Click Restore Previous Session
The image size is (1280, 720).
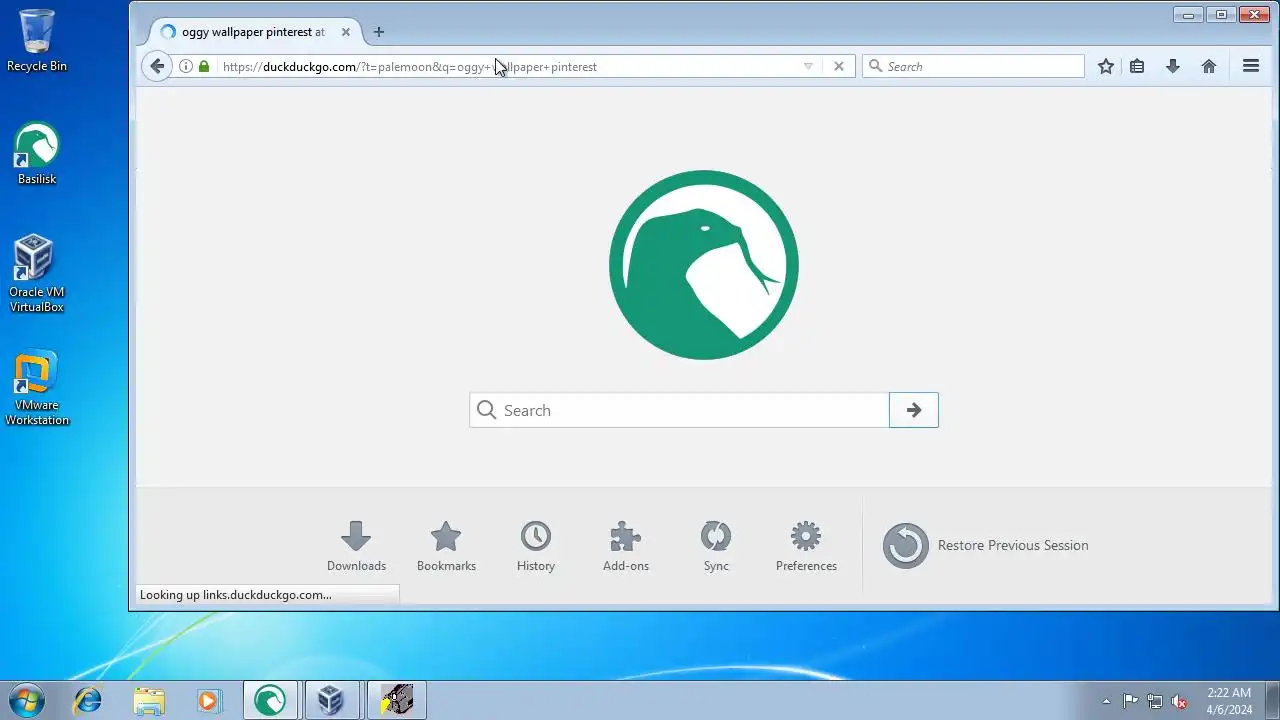(985, 546)
